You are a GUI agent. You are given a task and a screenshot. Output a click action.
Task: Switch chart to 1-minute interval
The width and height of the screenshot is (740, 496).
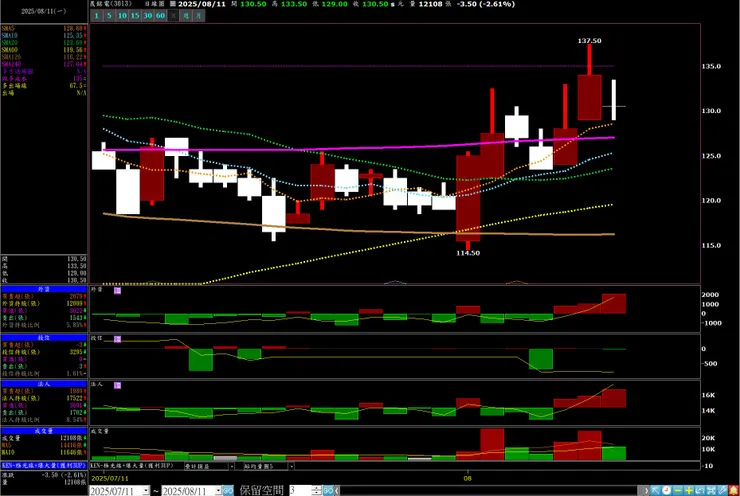97,16
